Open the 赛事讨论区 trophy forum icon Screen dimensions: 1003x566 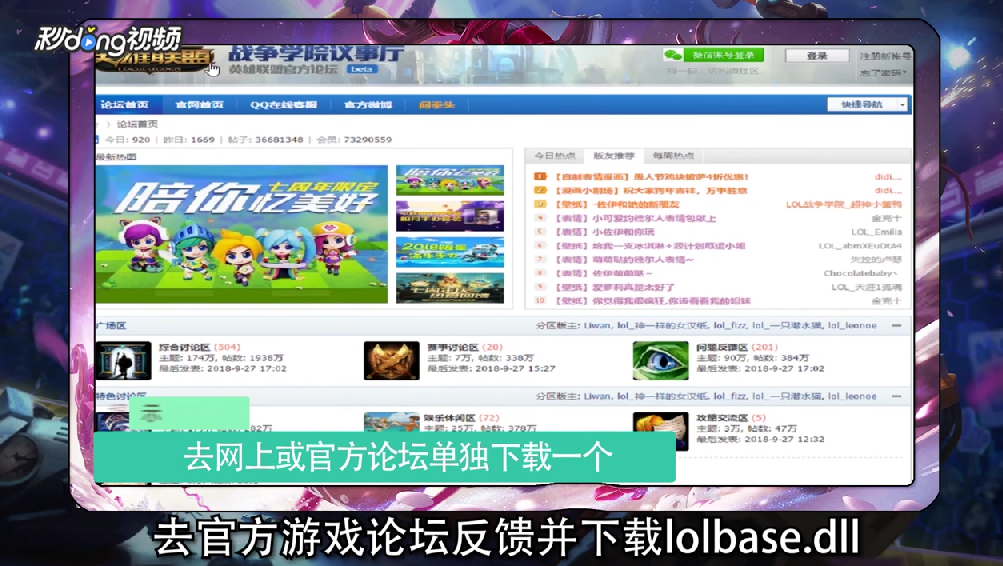[391, 360]
